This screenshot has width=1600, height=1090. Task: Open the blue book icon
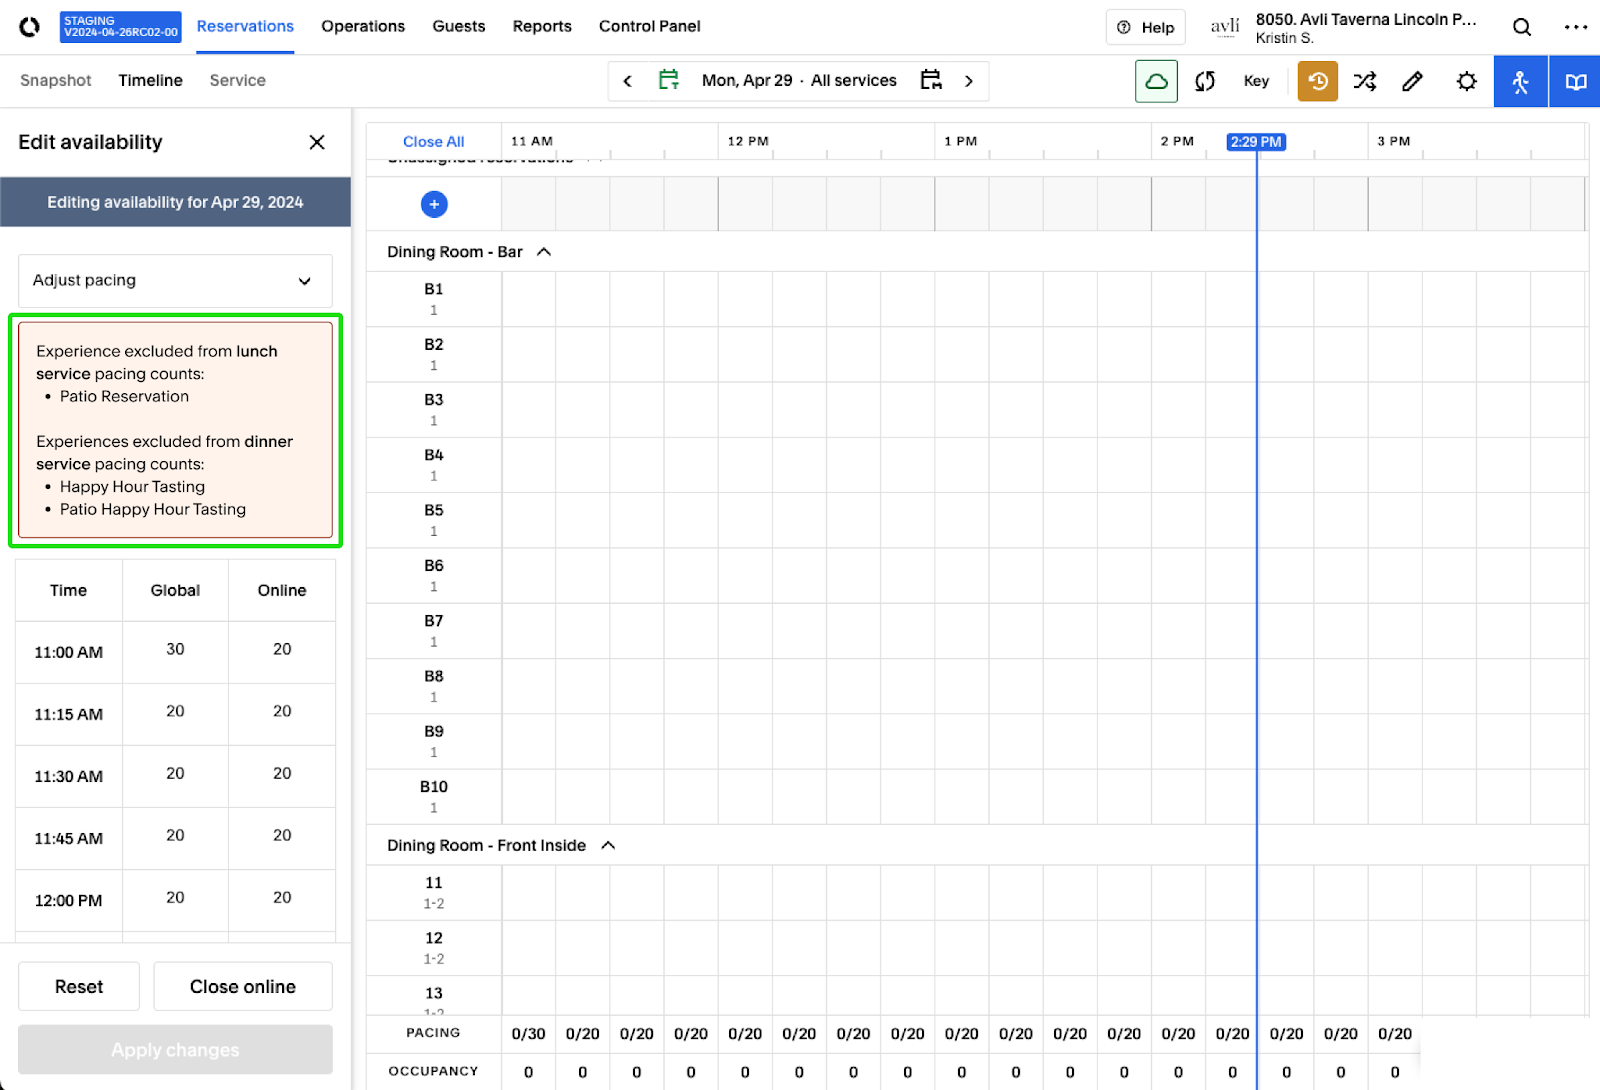[x=1575, y=81]
